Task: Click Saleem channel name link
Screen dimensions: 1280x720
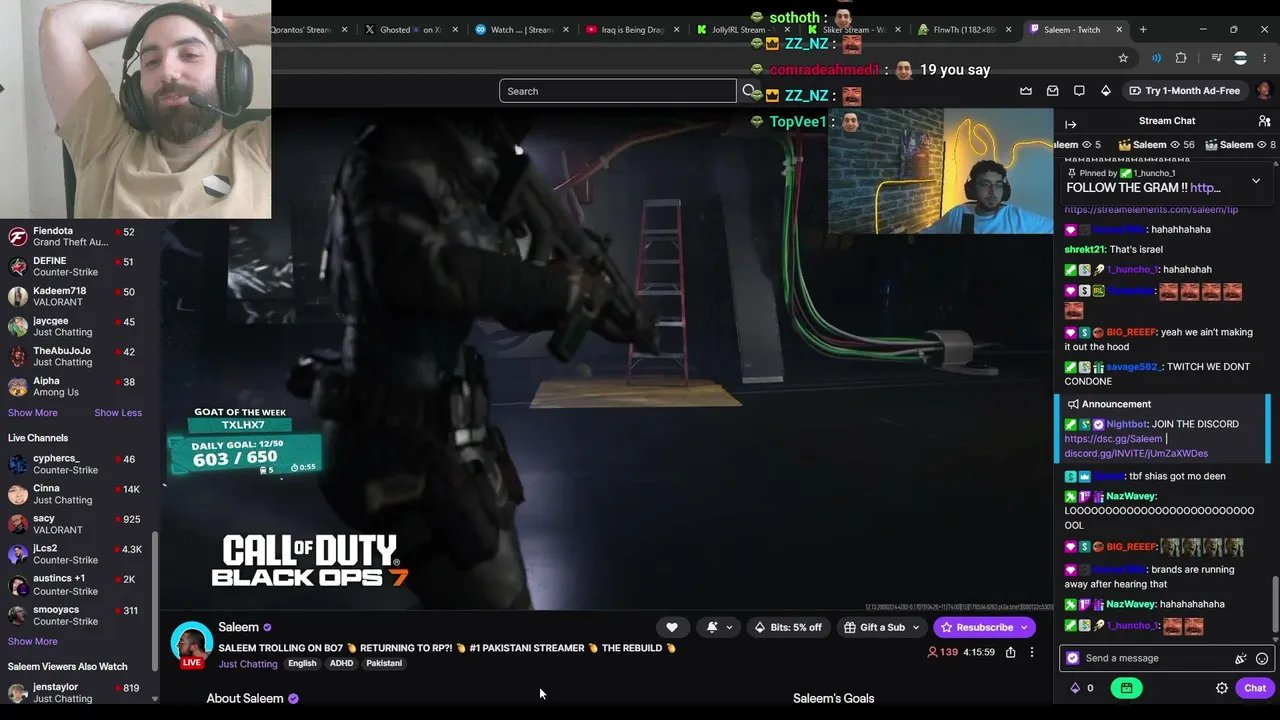Action: [238, 627]
